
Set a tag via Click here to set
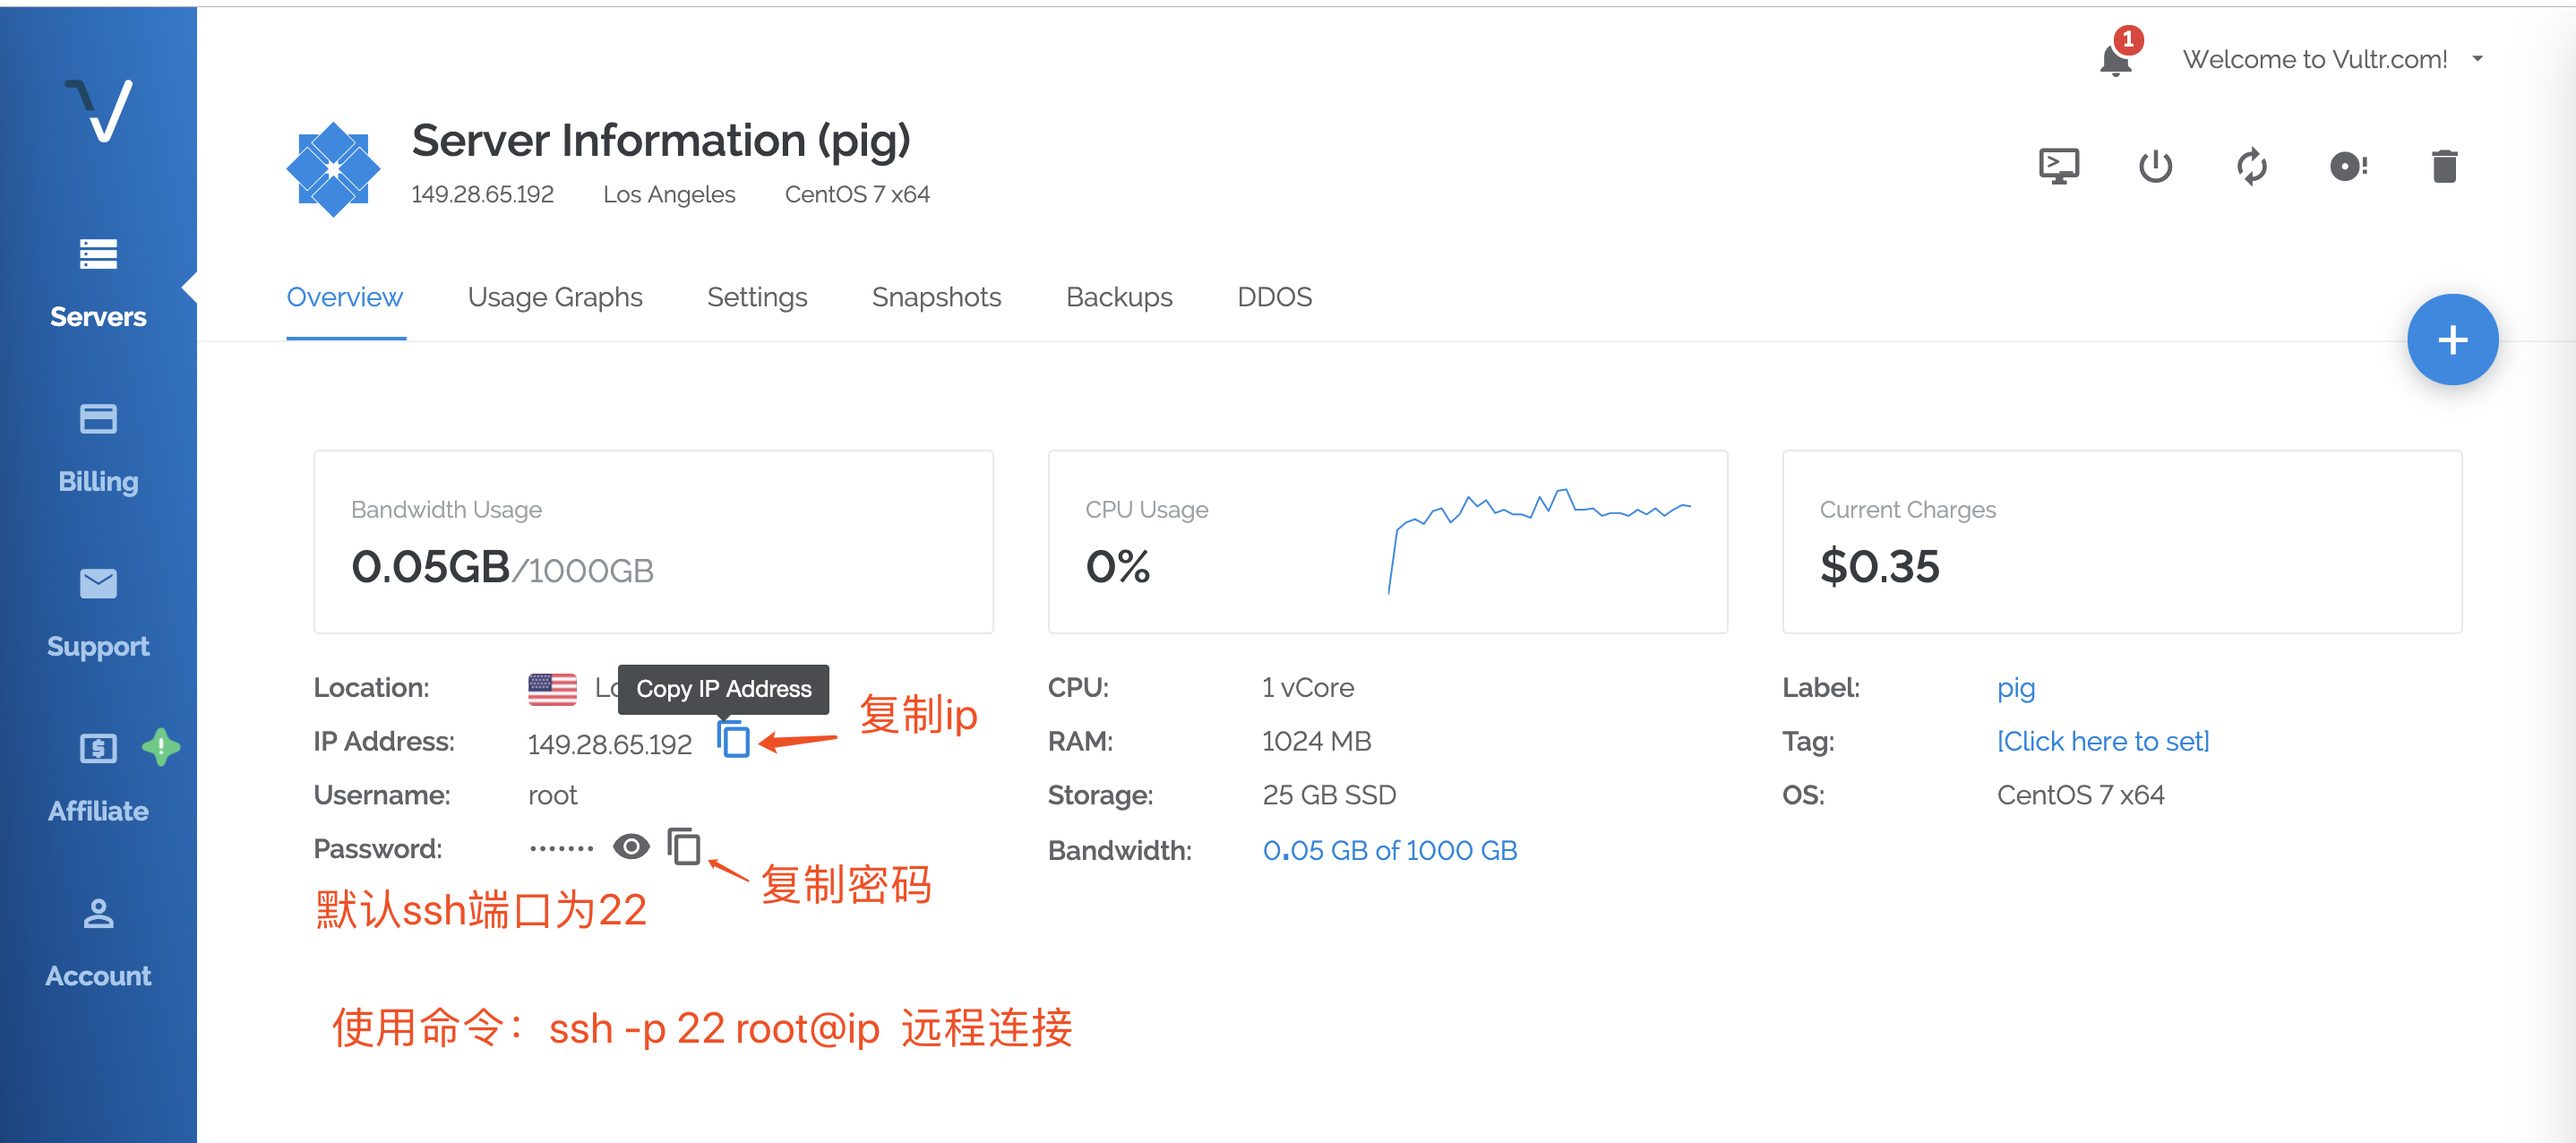2102,741
